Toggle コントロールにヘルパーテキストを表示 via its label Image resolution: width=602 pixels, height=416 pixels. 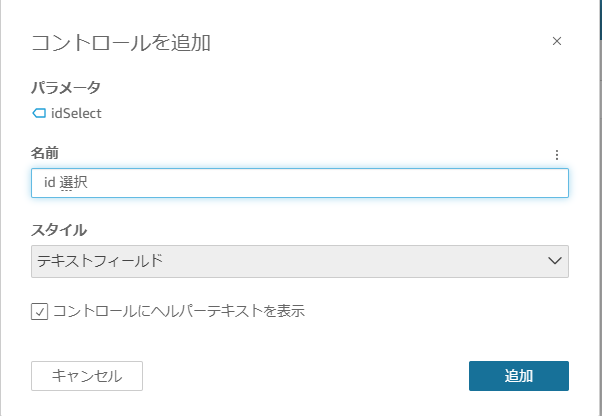click(x=178, y=311)
